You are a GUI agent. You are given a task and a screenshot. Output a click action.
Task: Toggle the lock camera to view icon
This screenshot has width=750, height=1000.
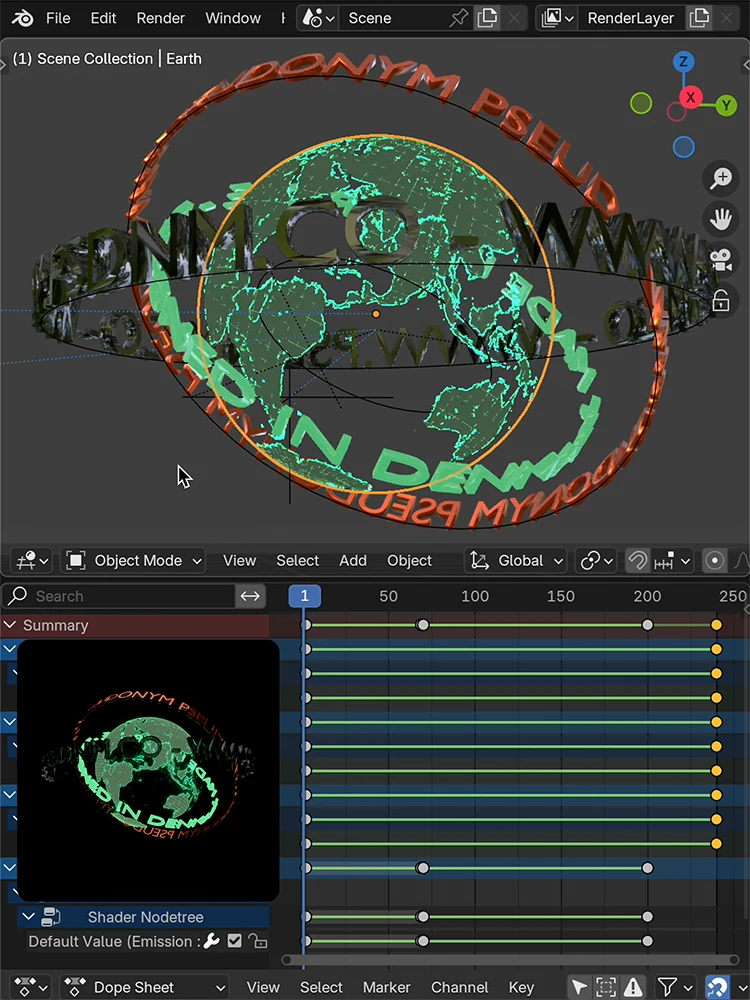point(721,300)
